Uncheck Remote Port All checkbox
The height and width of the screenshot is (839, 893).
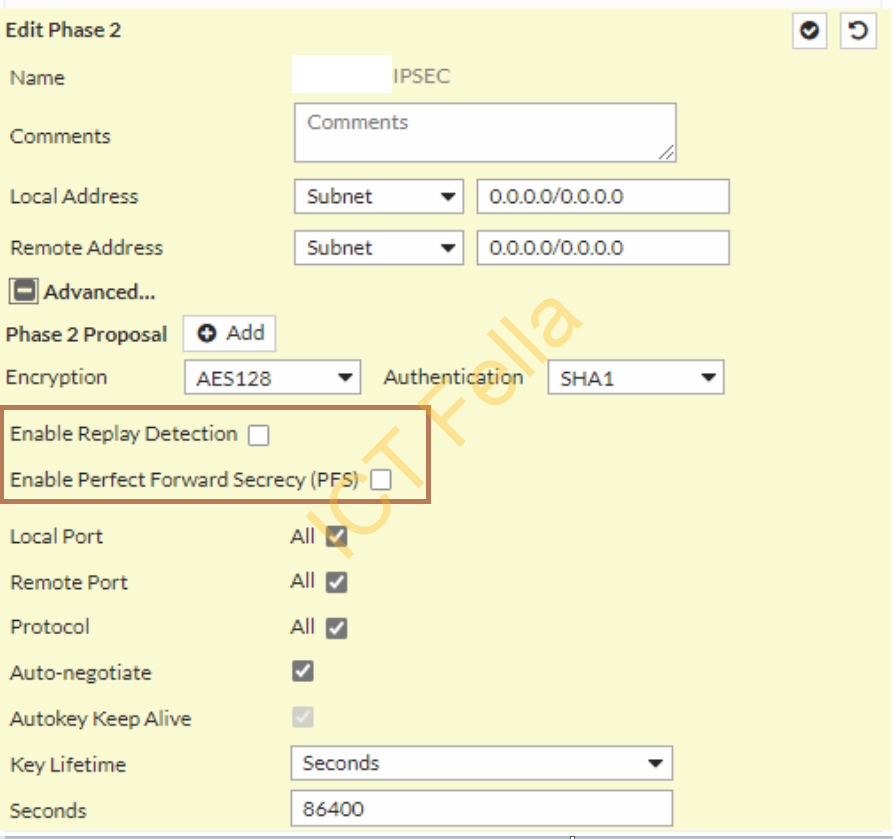click(336, 582)
